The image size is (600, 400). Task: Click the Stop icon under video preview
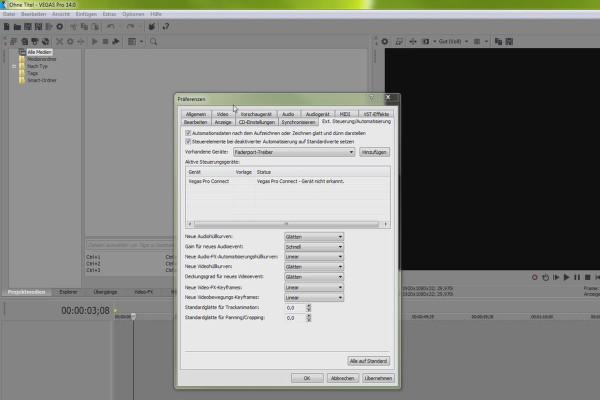[588, 277]
